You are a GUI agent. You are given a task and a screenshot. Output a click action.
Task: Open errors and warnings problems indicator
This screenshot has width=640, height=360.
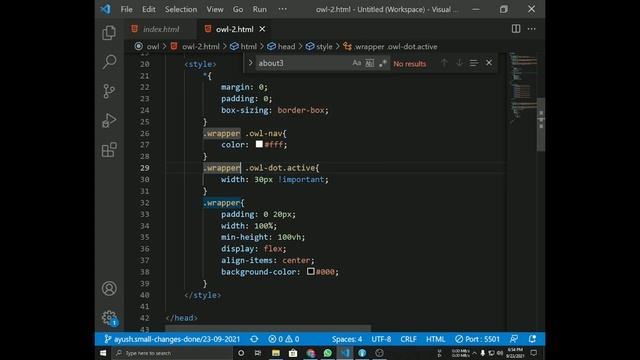click(284, 339)
